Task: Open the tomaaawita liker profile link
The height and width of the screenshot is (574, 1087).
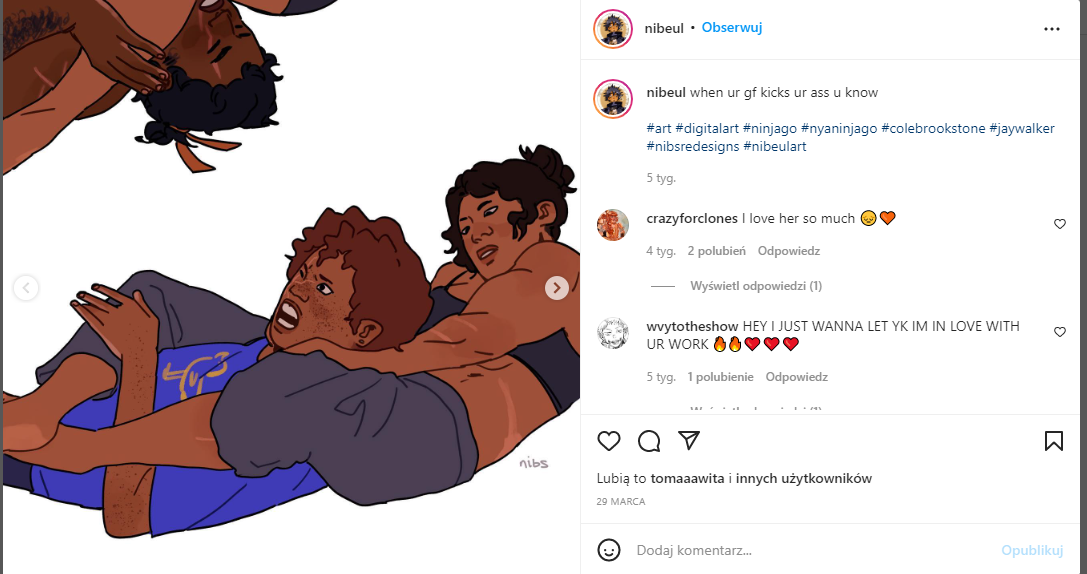Action: tap(688, 478)
